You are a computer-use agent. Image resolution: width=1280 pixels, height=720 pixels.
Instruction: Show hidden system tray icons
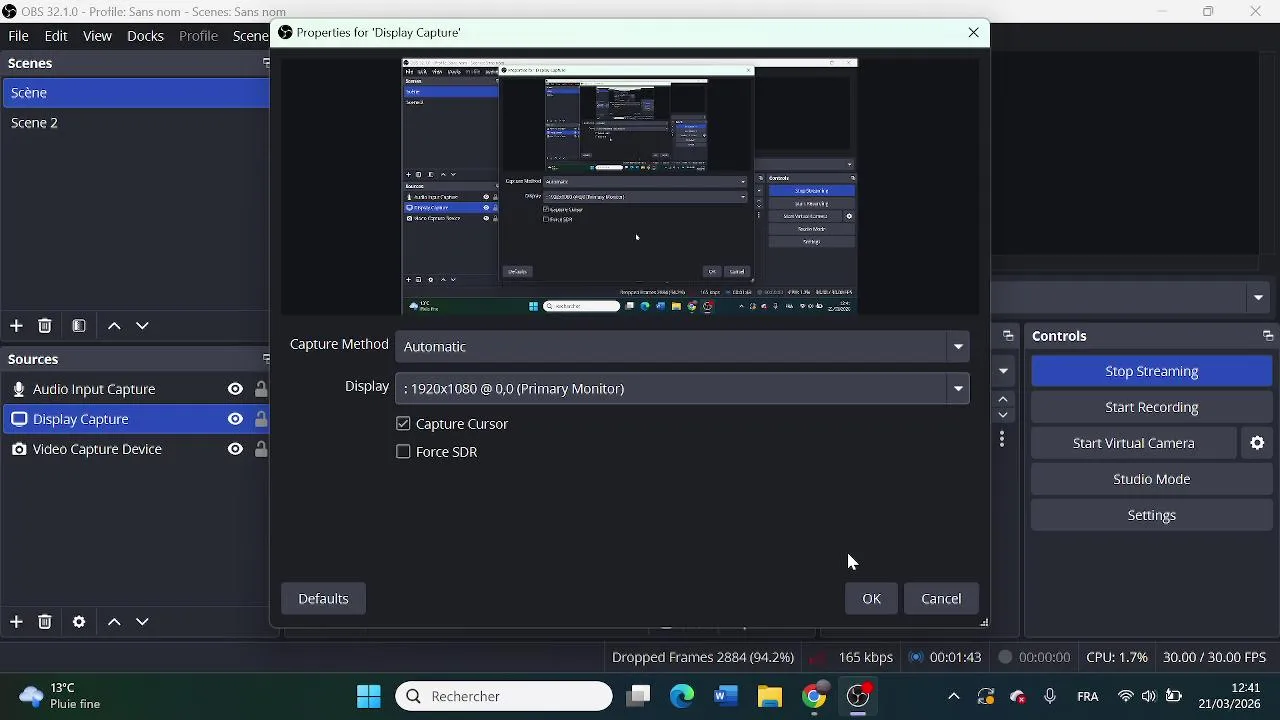click(x=953, y=696)
